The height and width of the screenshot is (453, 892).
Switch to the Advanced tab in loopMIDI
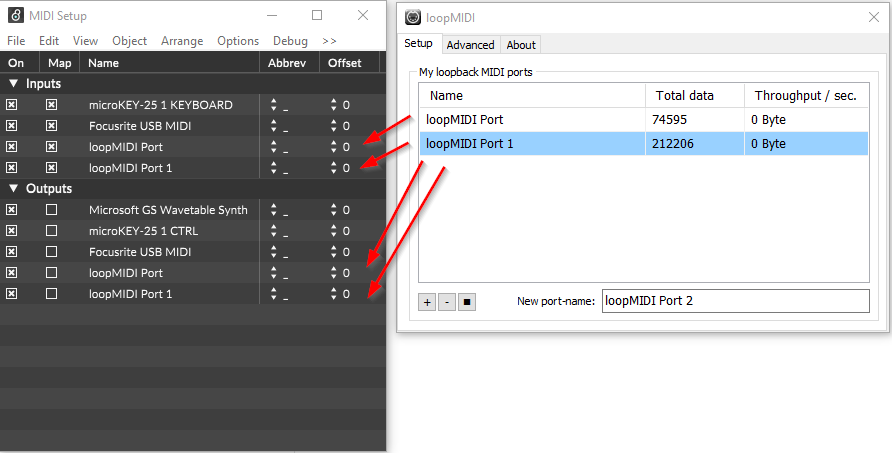point(470,45)
